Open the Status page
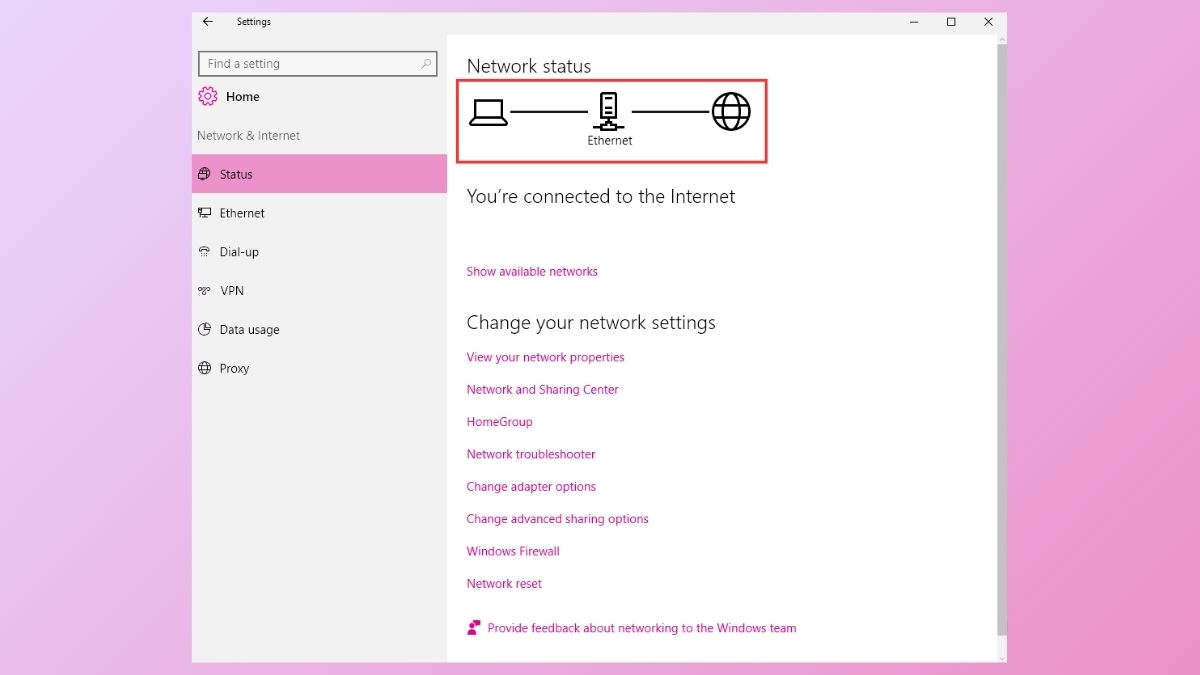 319,174
